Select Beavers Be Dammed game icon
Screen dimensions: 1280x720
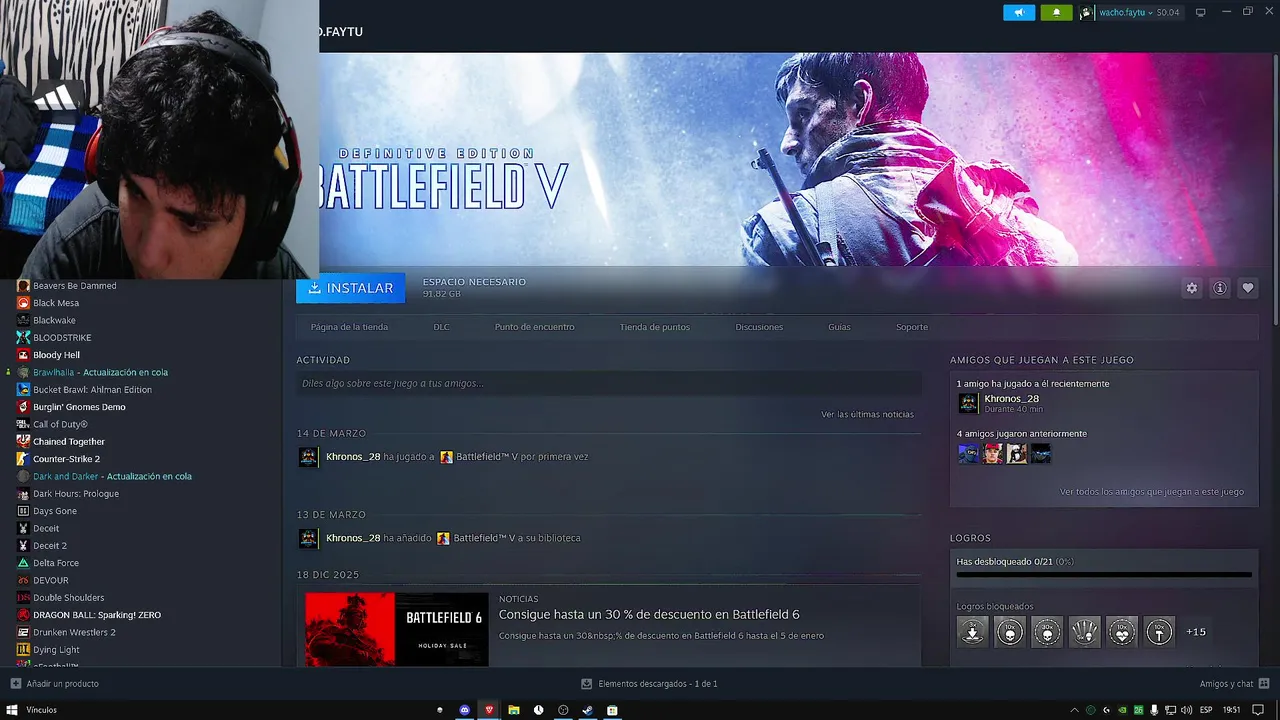(23, 286)
